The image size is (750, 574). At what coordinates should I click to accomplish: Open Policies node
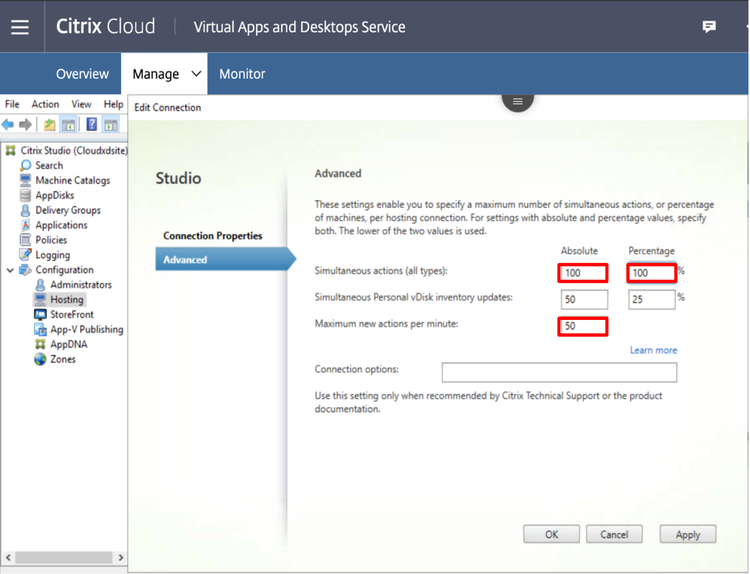[51, 240]
